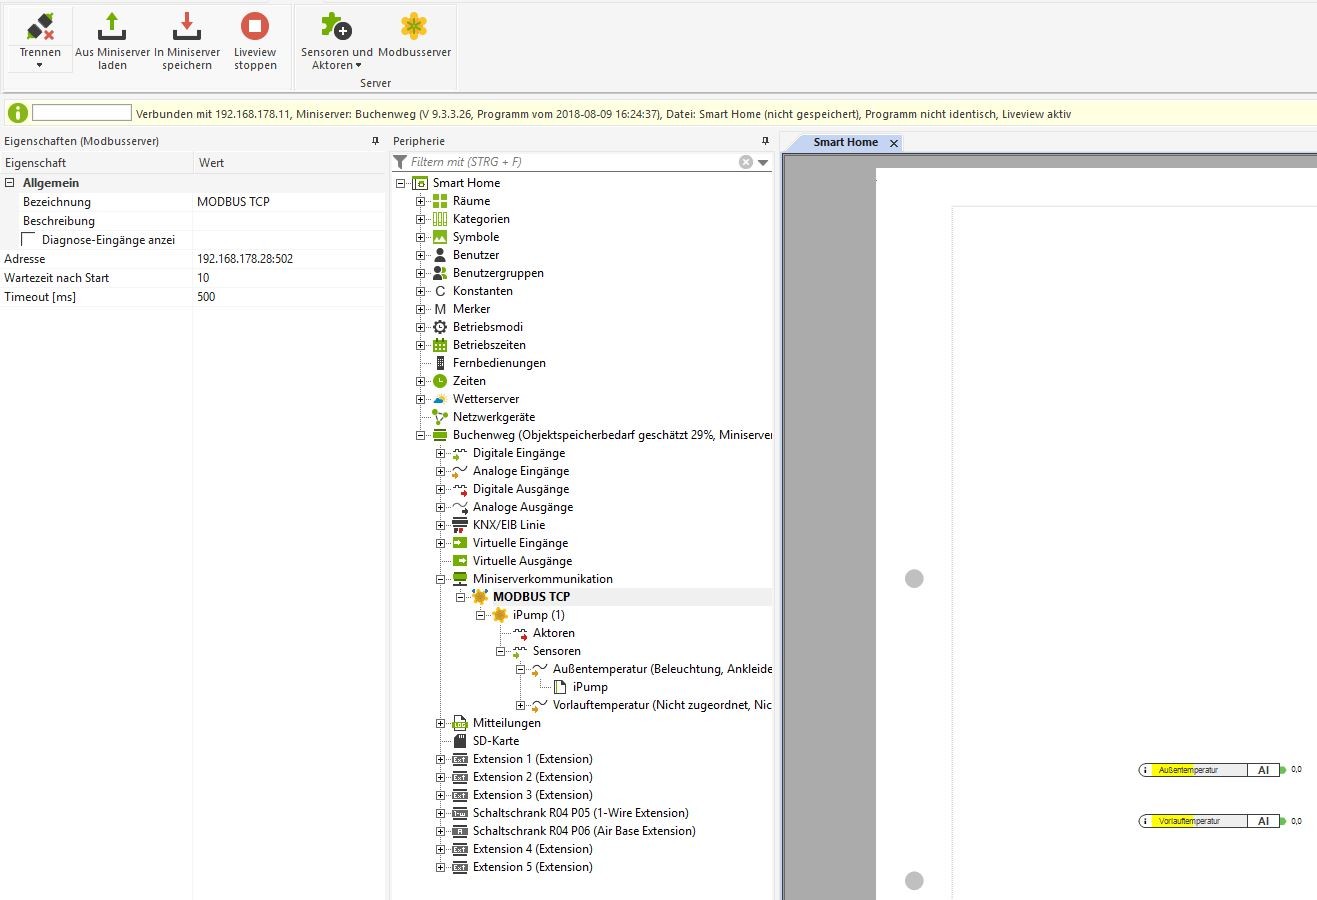The width and height of the screenshot is (1317, 900).
Task: Click the Modbusserver flower icon
Action: pos(414,27)
